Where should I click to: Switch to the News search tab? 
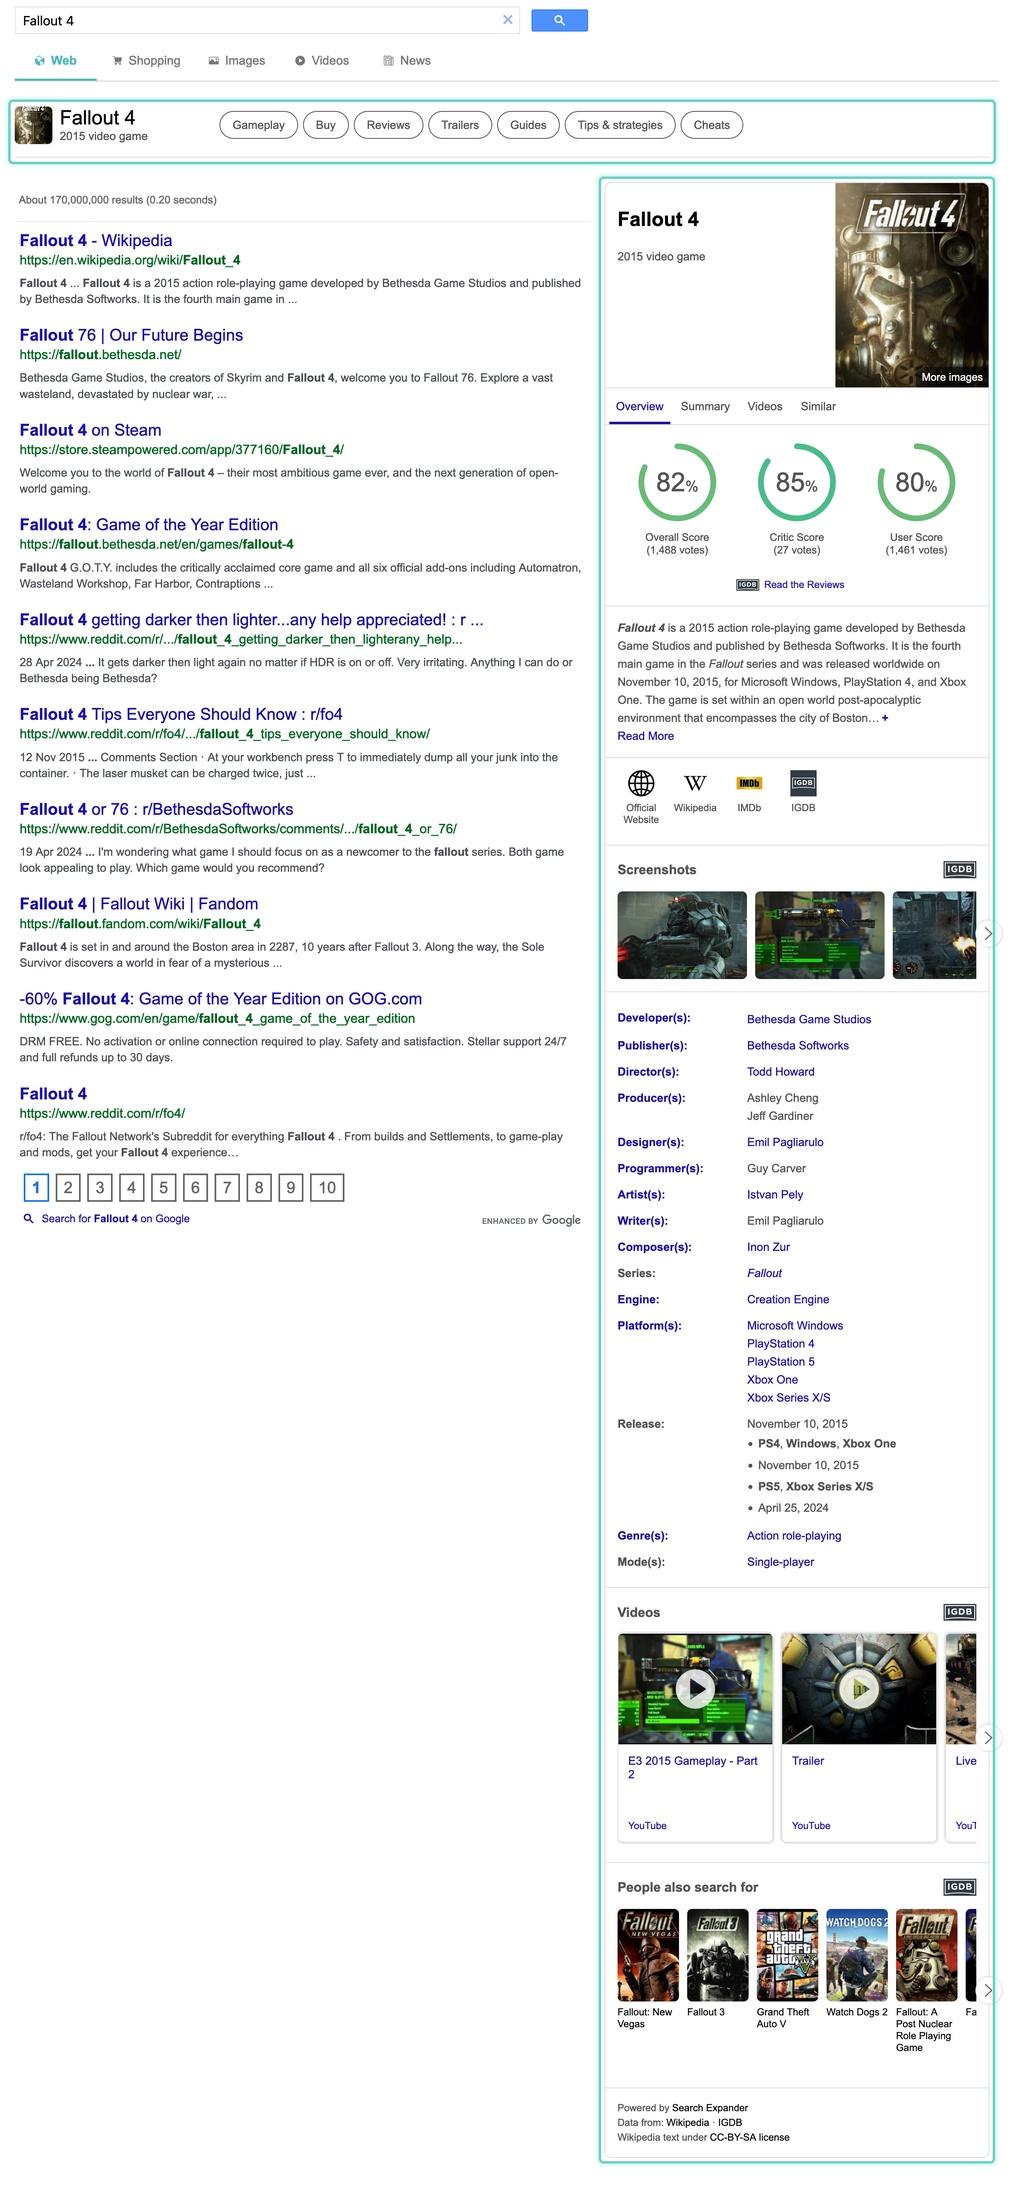point(407,61)
